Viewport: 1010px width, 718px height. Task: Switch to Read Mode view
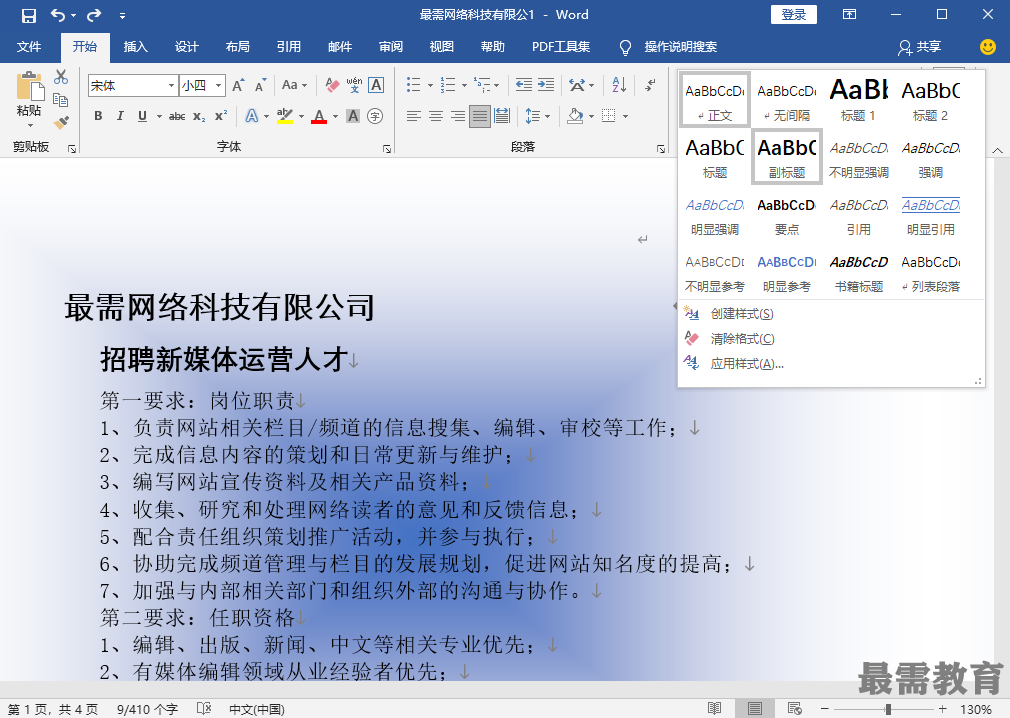click(714, 708)
